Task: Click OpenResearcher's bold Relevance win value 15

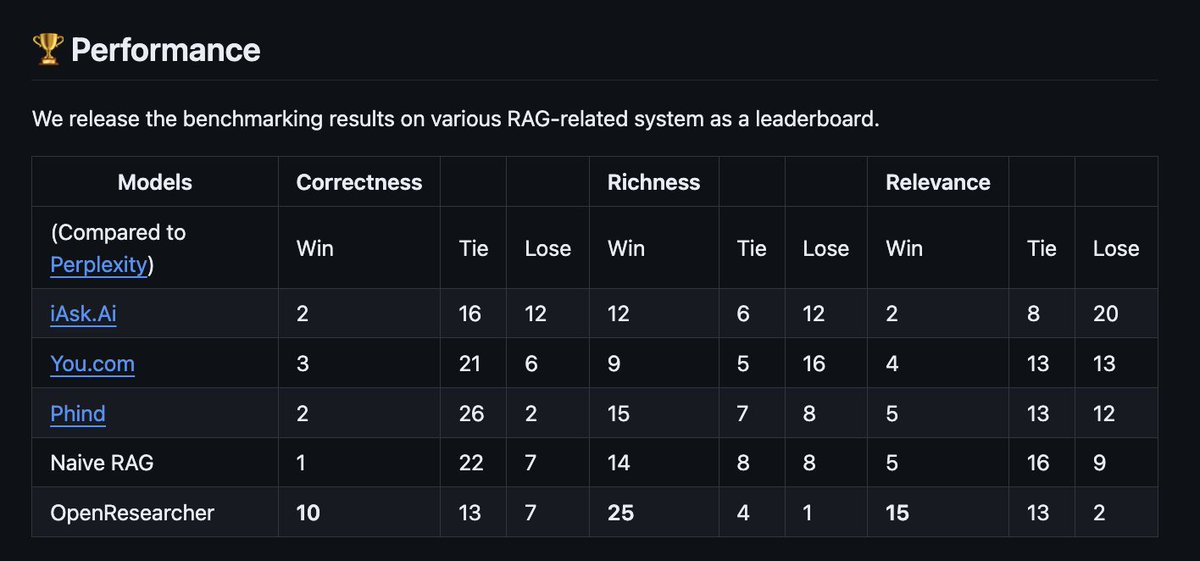Action: (898, 513)
